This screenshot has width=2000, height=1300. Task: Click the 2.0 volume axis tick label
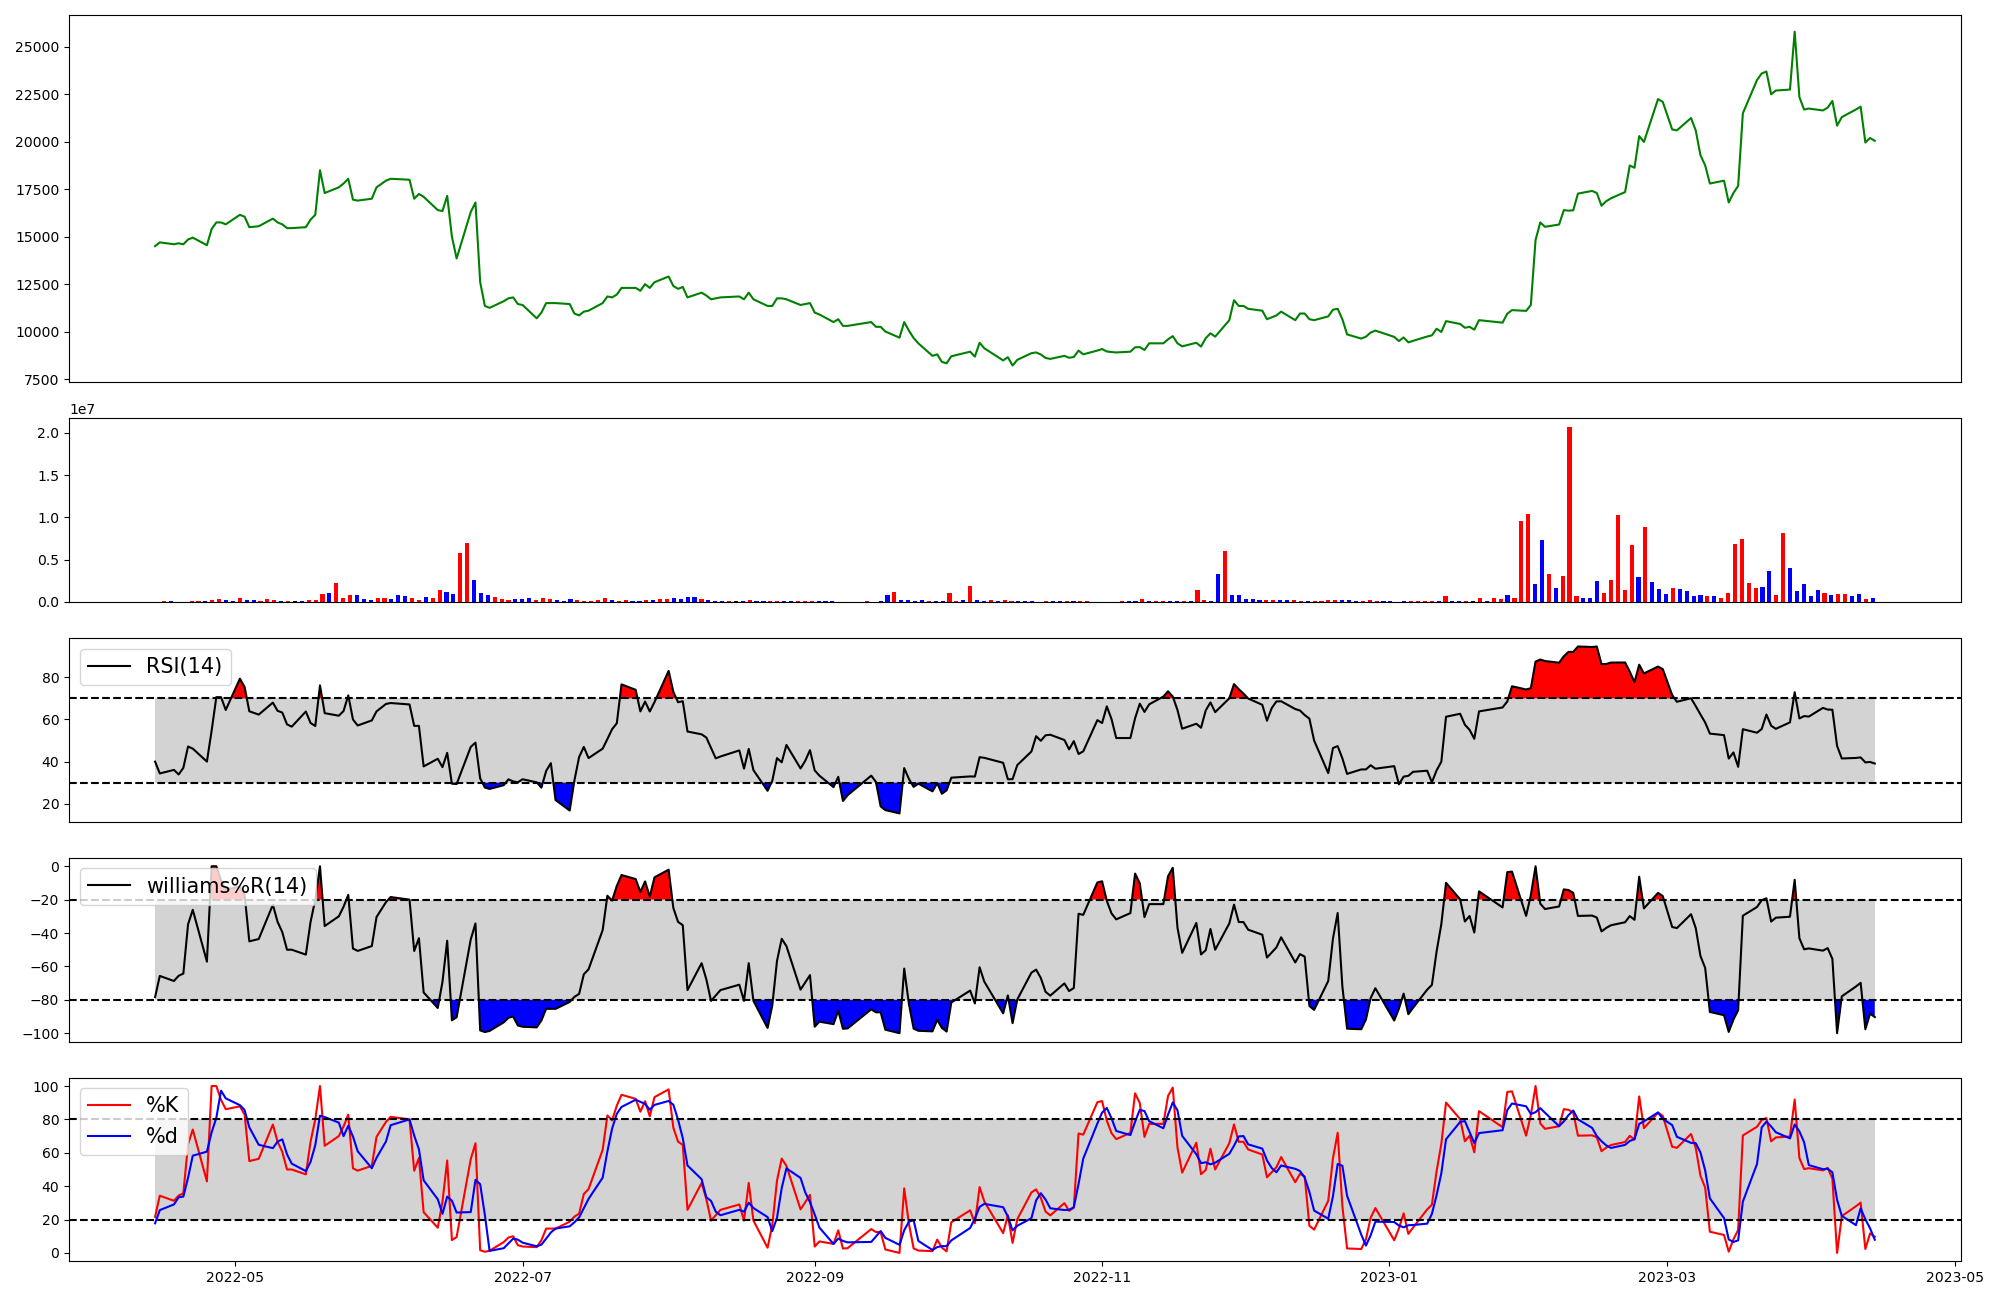click(x=48, y=433)
